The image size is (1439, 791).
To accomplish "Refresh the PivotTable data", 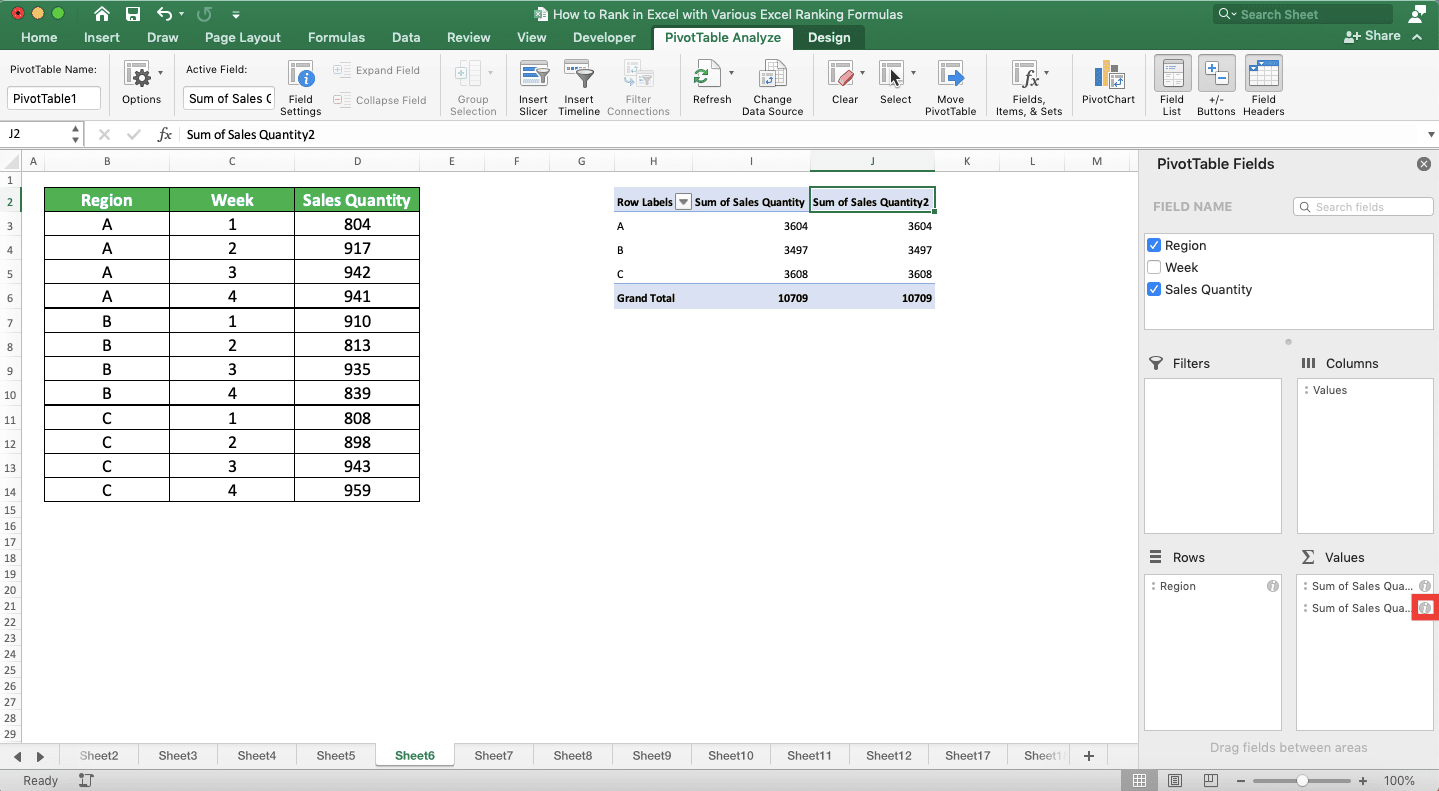I will (711, 82).
